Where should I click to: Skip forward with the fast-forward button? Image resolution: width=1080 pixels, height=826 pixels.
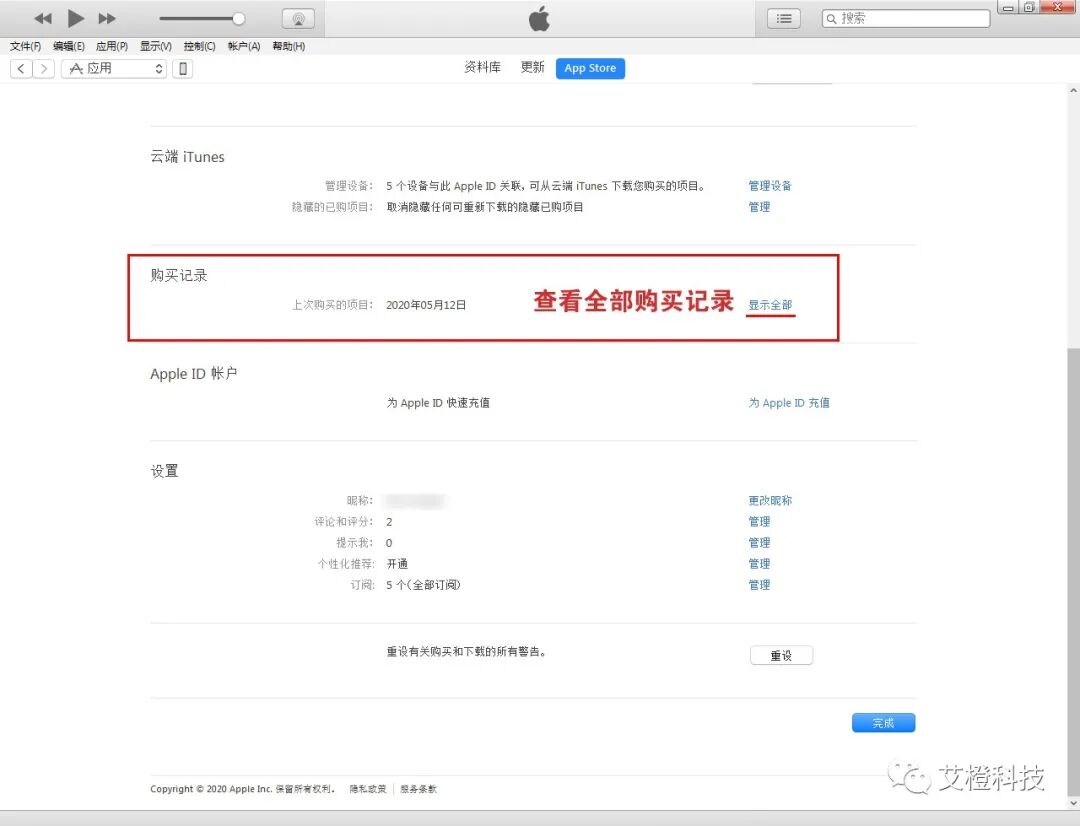[x=107, y=19]
